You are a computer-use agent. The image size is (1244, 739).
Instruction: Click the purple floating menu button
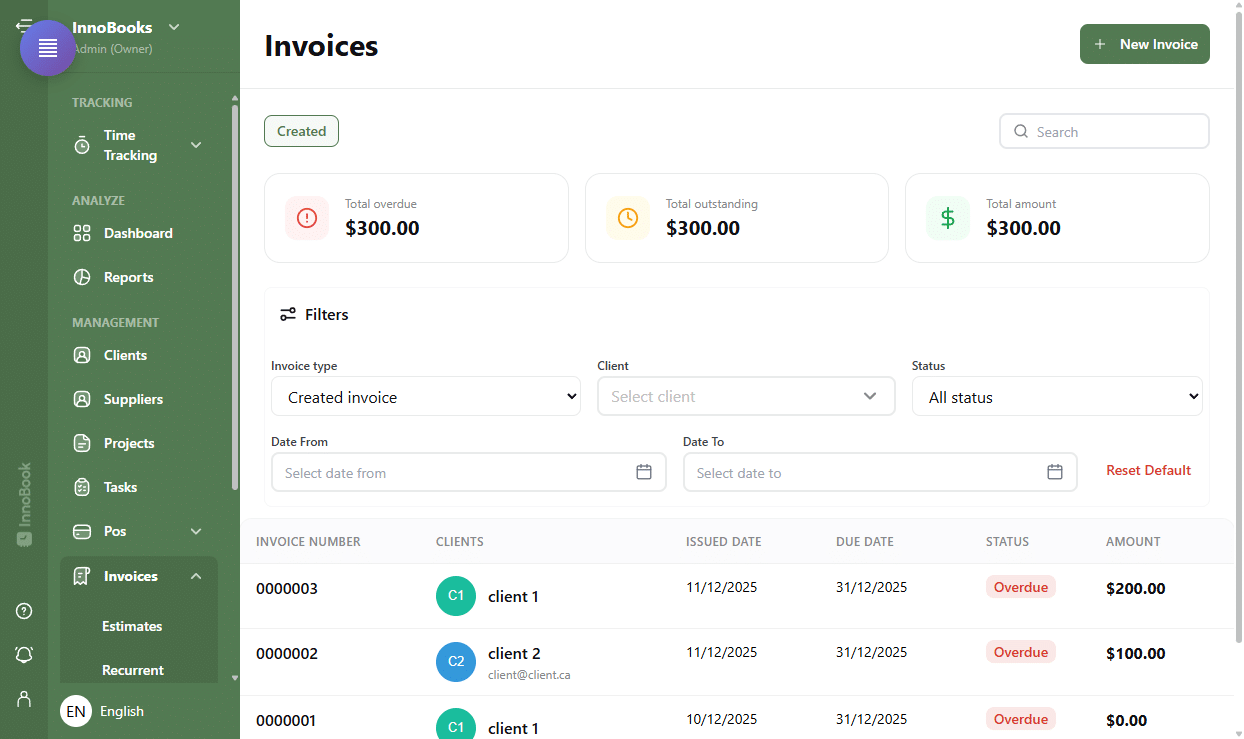click(x=48, y=48)
